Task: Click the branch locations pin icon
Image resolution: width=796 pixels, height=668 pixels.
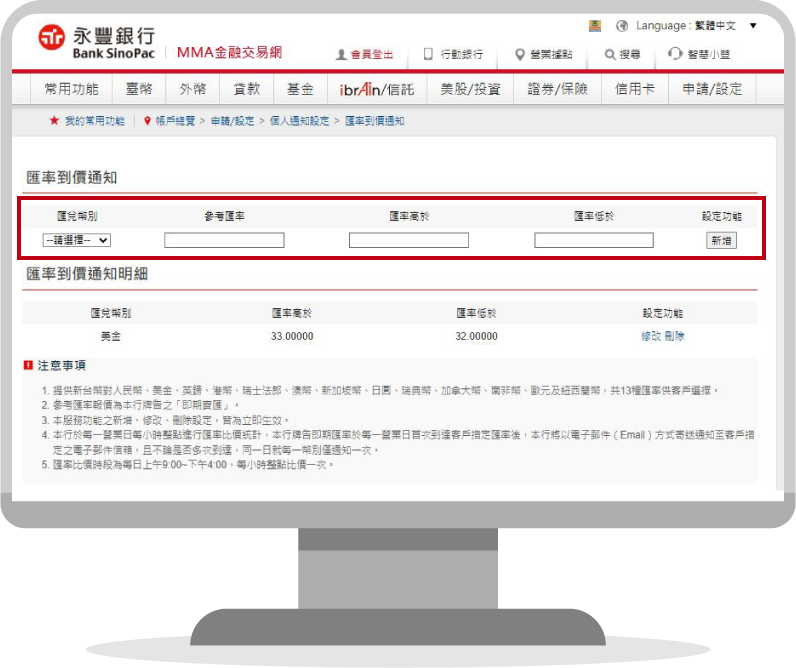Action: [519, 54]
